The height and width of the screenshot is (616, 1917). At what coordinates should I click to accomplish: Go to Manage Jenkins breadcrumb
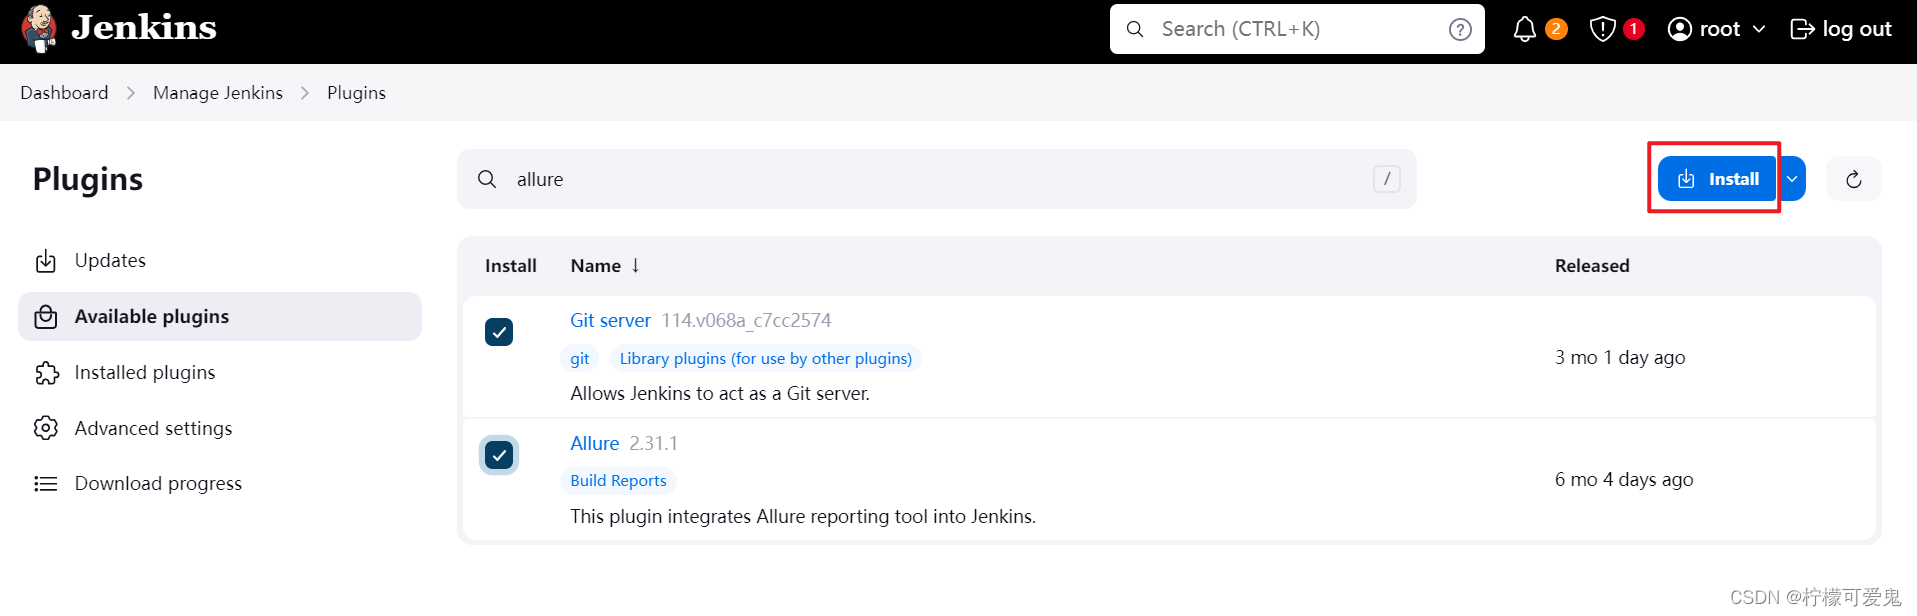pyautogui.click(x=218, y=92)
